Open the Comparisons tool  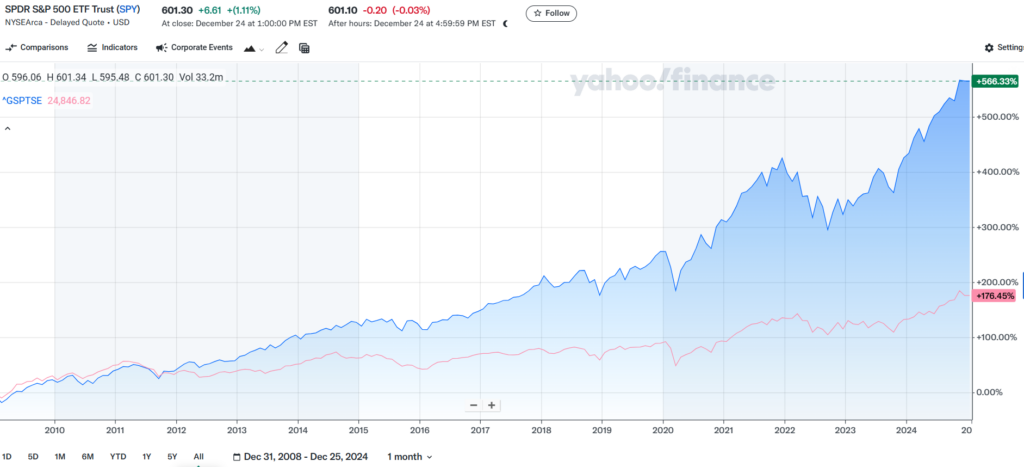pos(37,47)
